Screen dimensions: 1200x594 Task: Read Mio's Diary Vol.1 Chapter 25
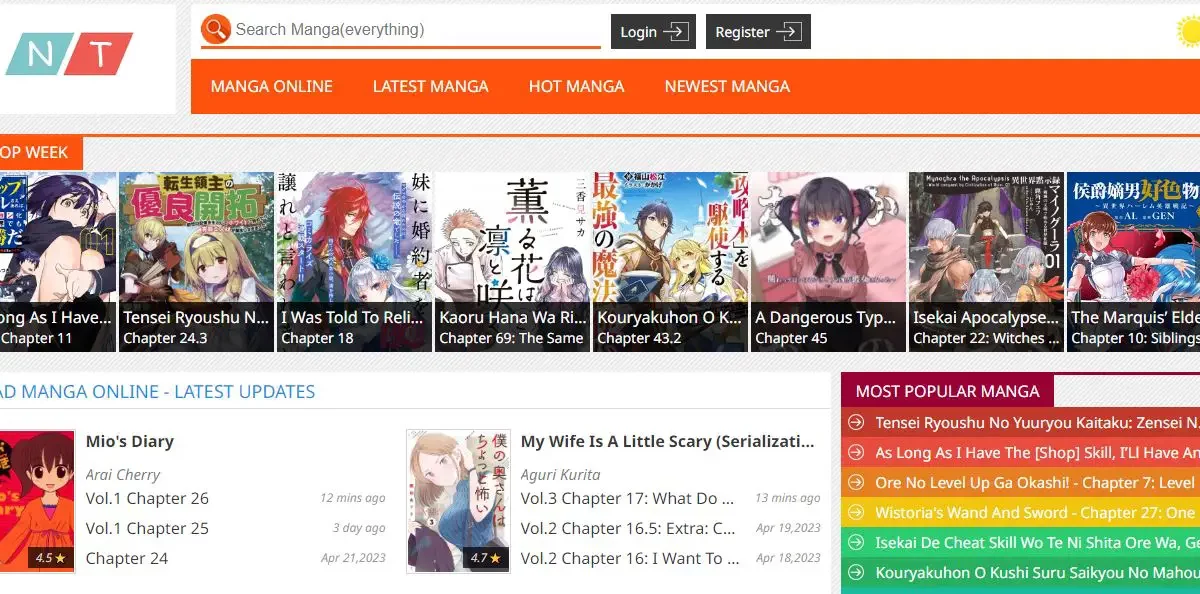click(x=147, y=528)
